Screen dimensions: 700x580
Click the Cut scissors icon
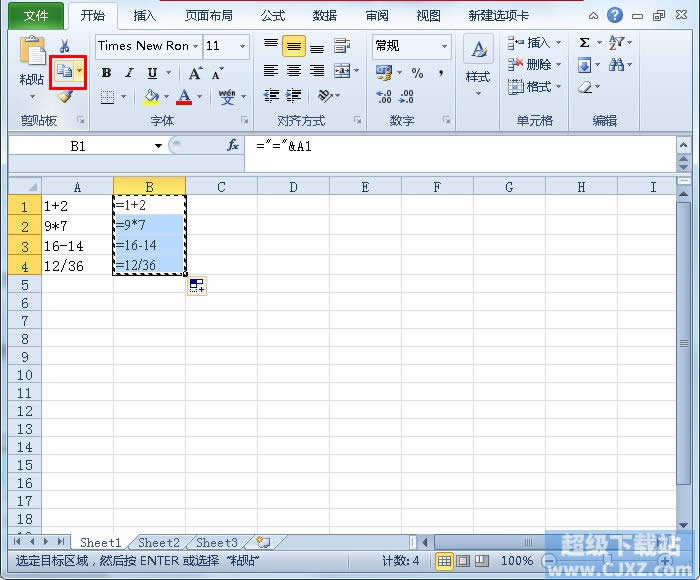click(64, 46)
